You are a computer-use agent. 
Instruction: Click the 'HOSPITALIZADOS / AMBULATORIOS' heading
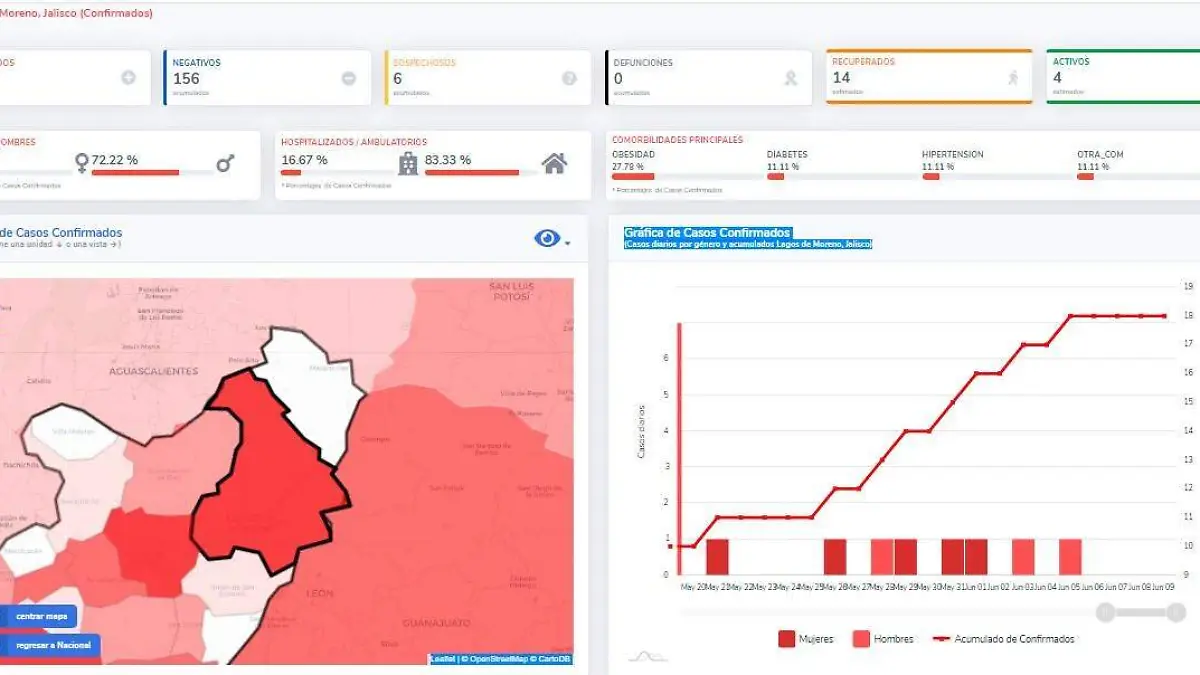[354, 142]
